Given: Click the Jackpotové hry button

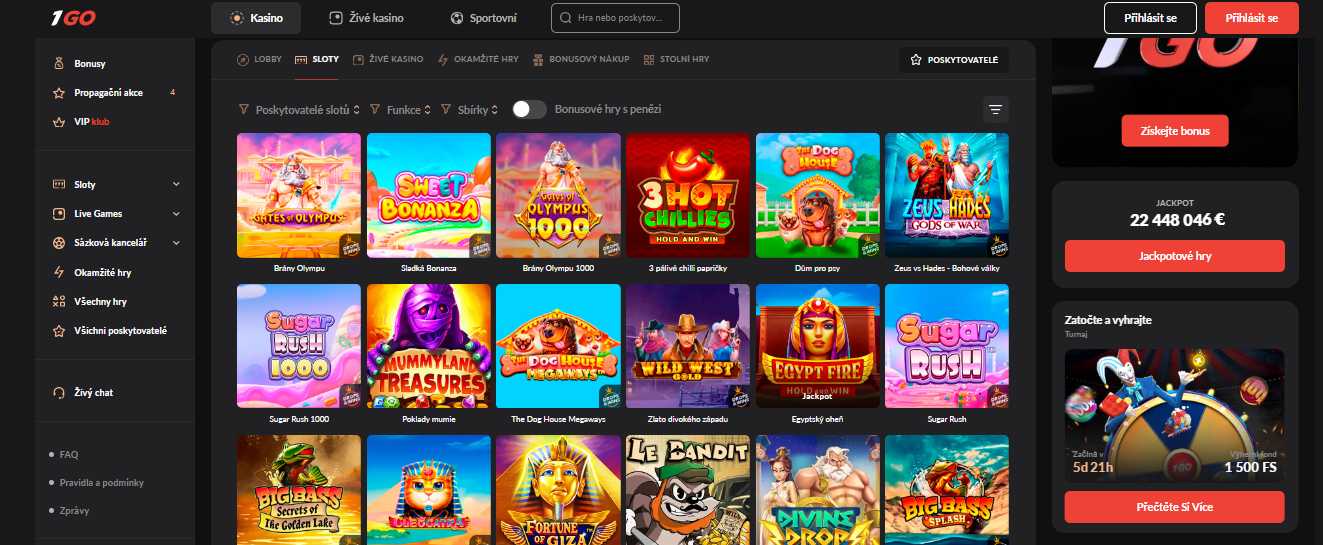Looking at the screenshot, I should tap(1175, 256).
